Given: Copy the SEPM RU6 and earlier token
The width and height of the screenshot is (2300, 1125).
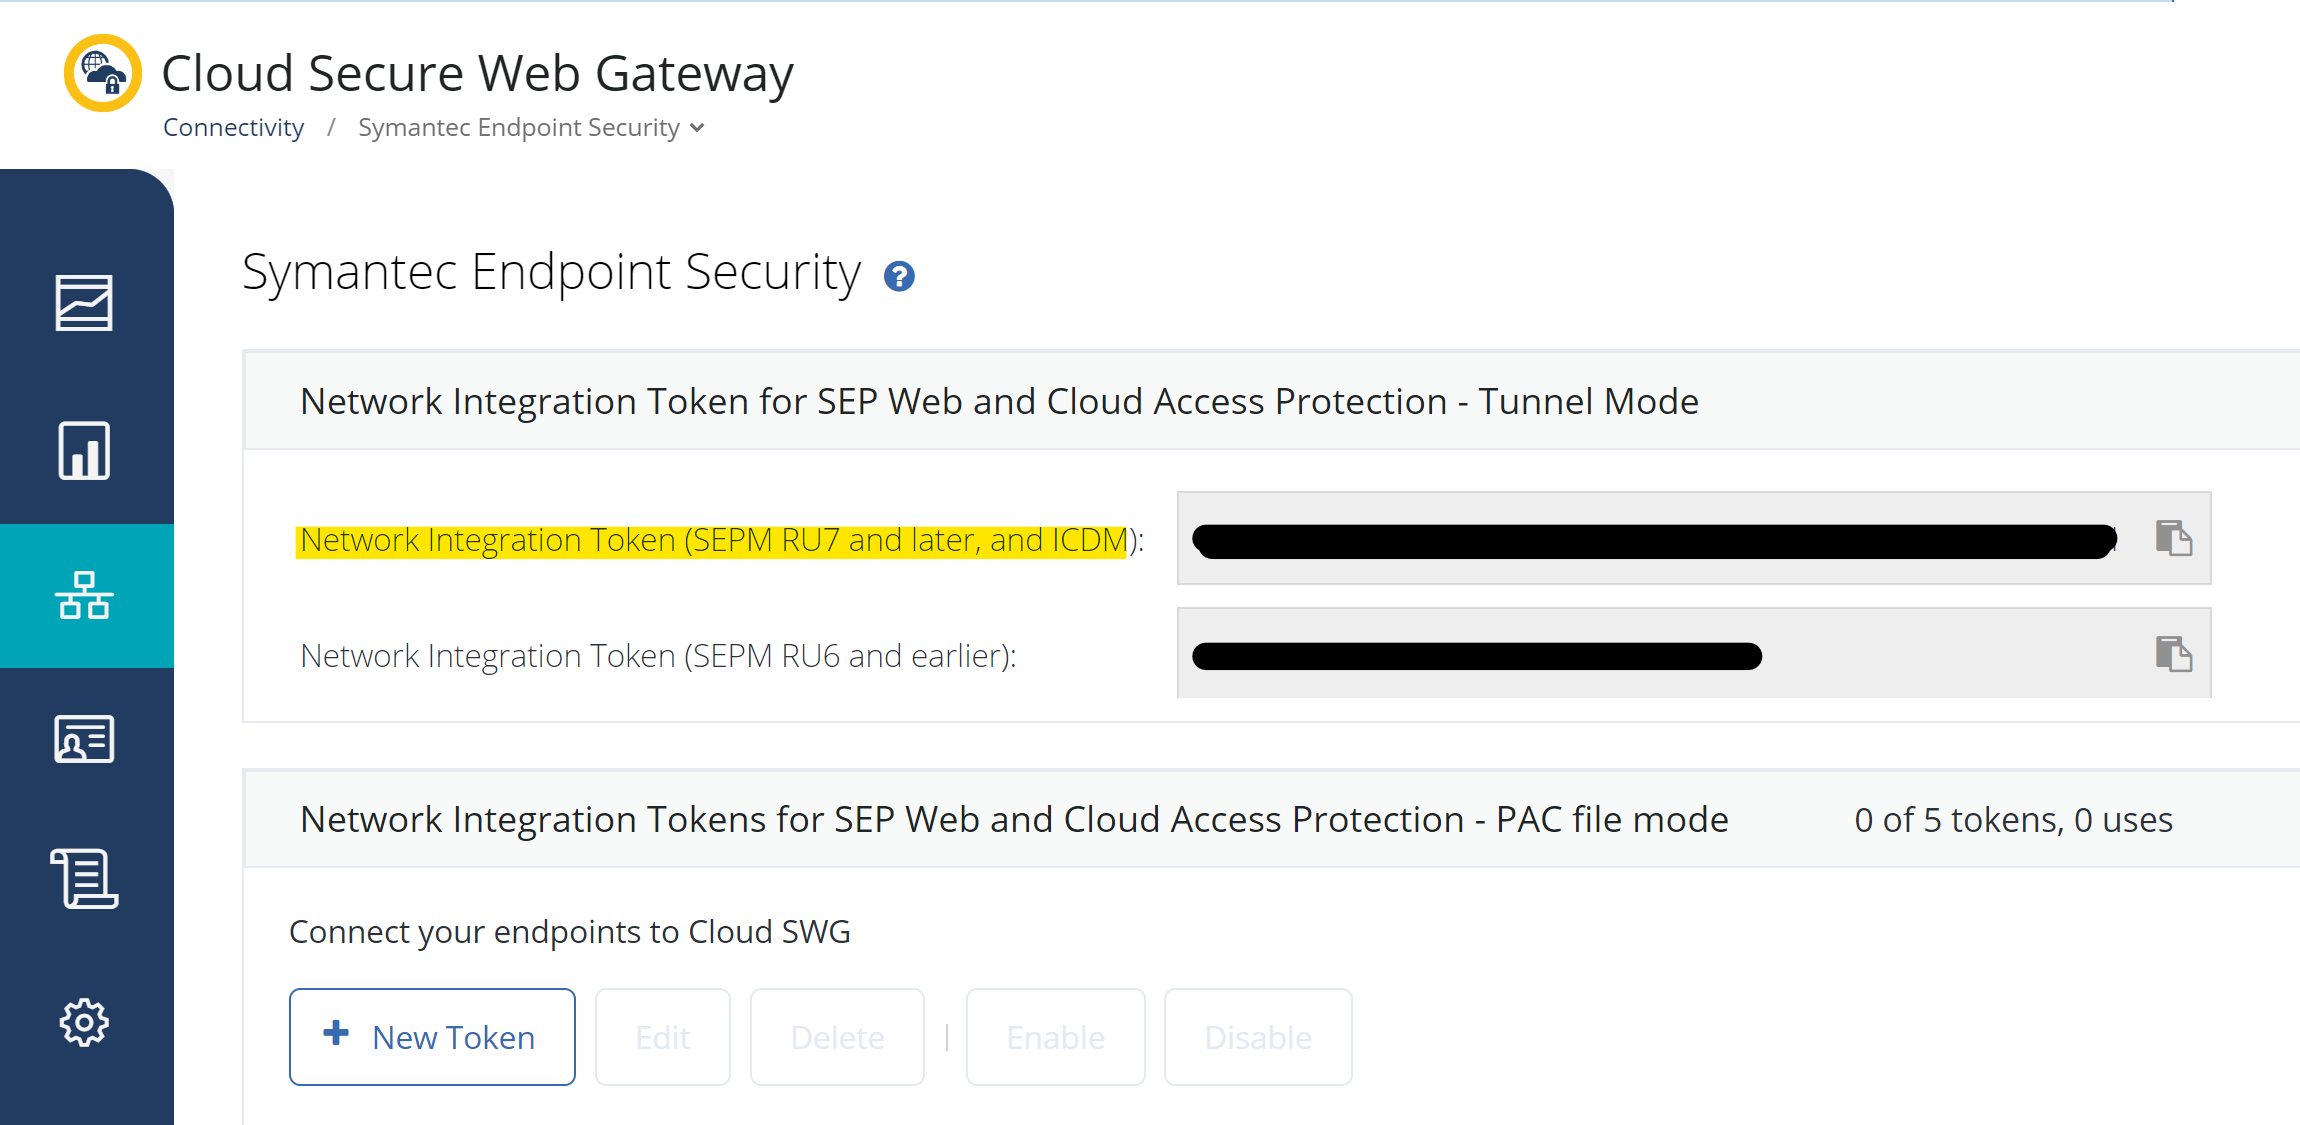Looking at the screenshot, I should tap(2173, 654).
